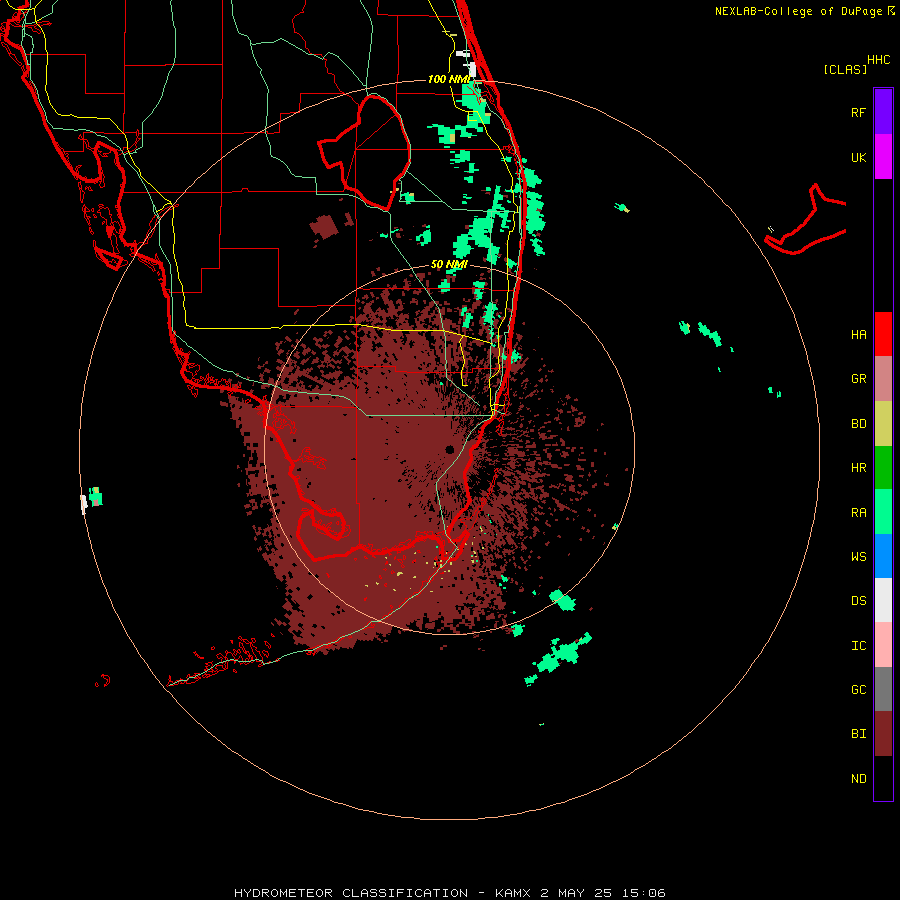Click the IC legend label
900x900 pixels.
[x=858, y=646]
